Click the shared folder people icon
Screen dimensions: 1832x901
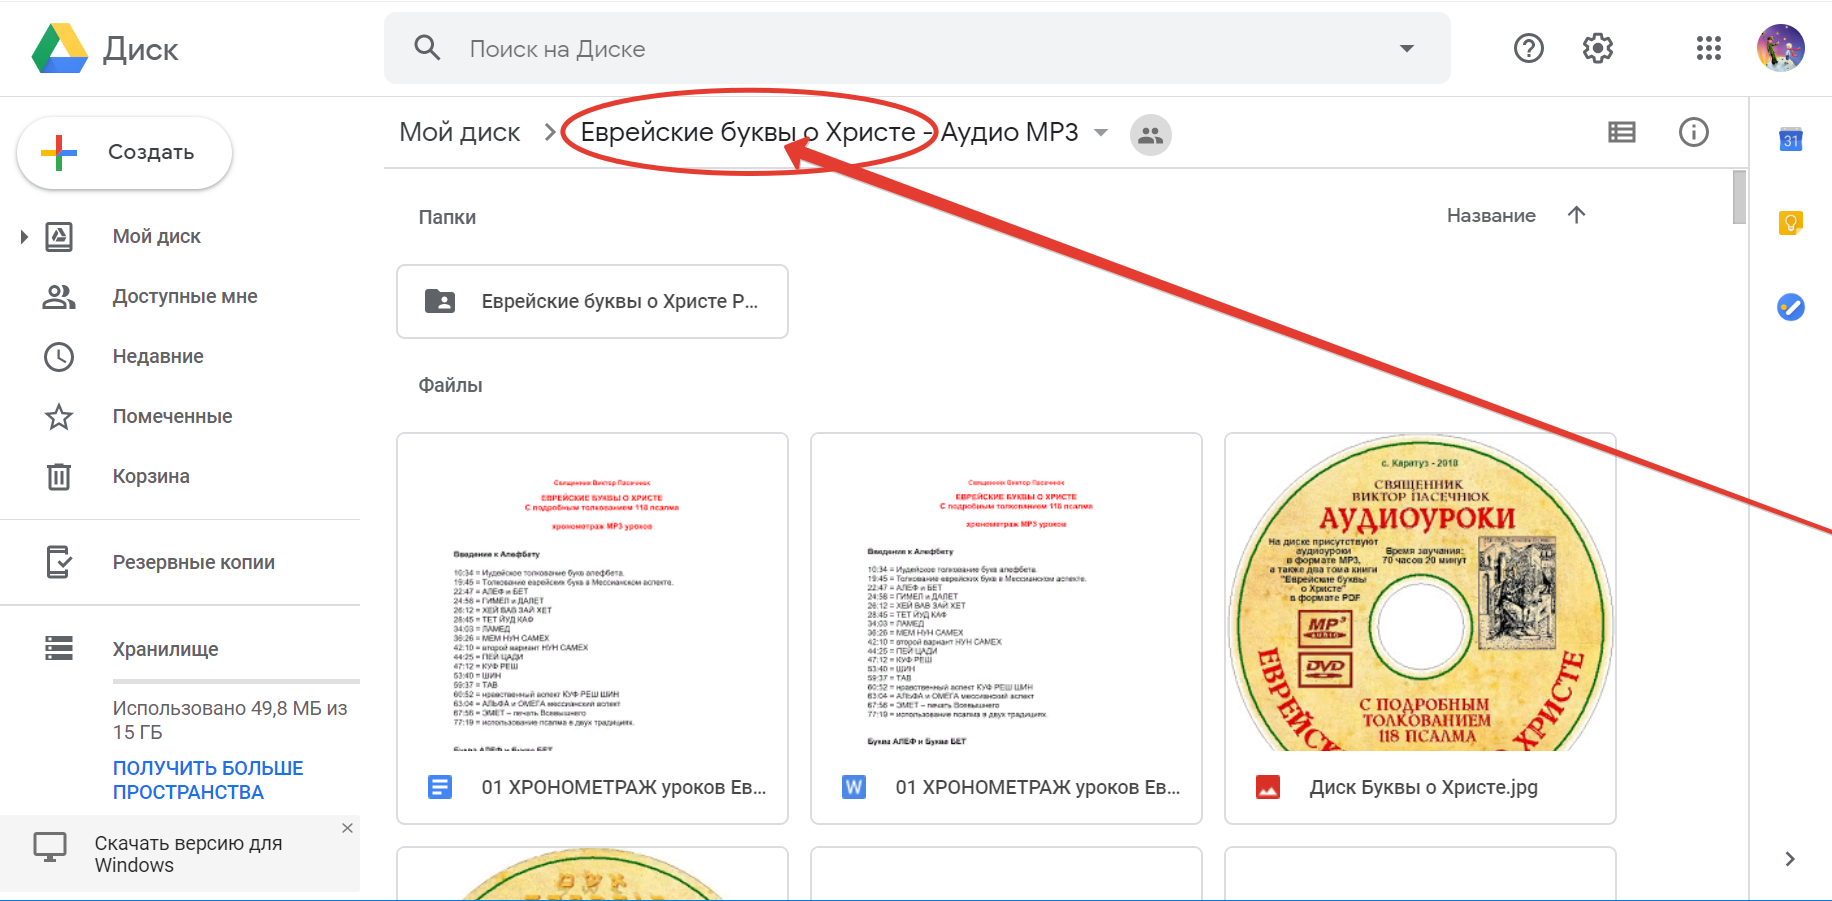tap(1150, 134)
